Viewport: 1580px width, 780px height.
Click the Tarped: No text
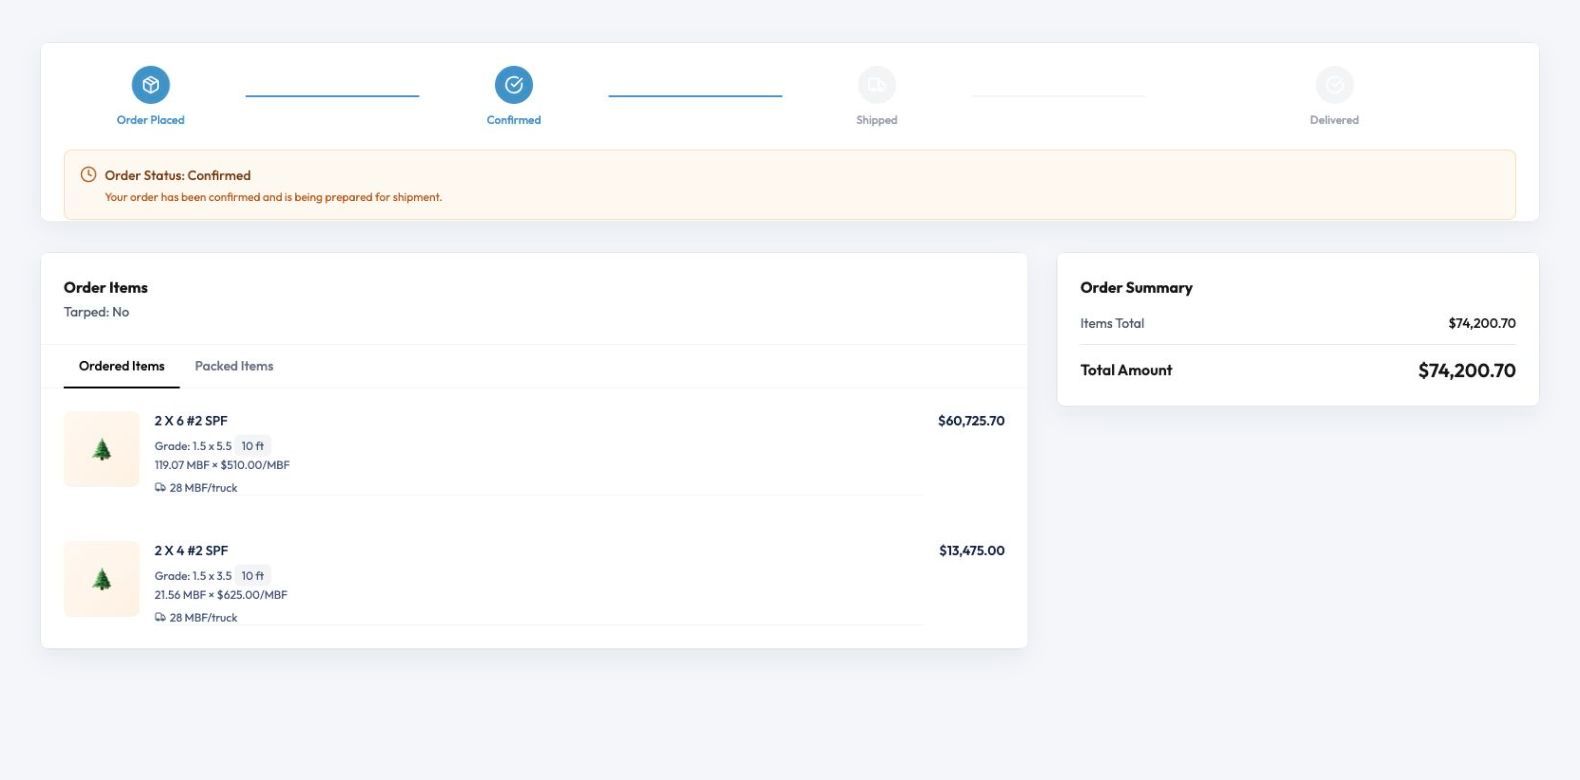tap(97, 312)
